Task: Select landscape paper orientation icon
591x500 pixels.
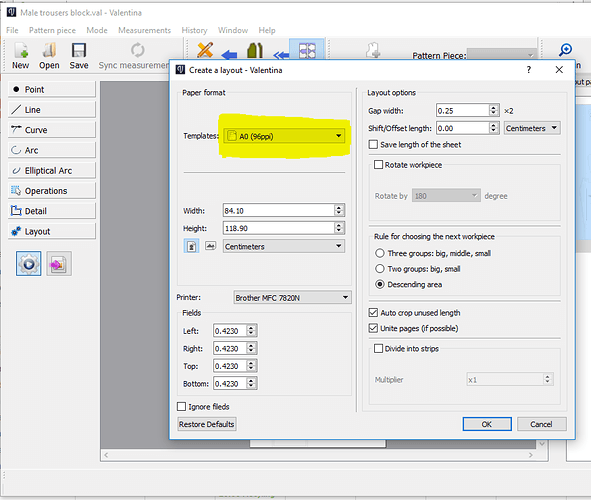Action: pos(210,246)
